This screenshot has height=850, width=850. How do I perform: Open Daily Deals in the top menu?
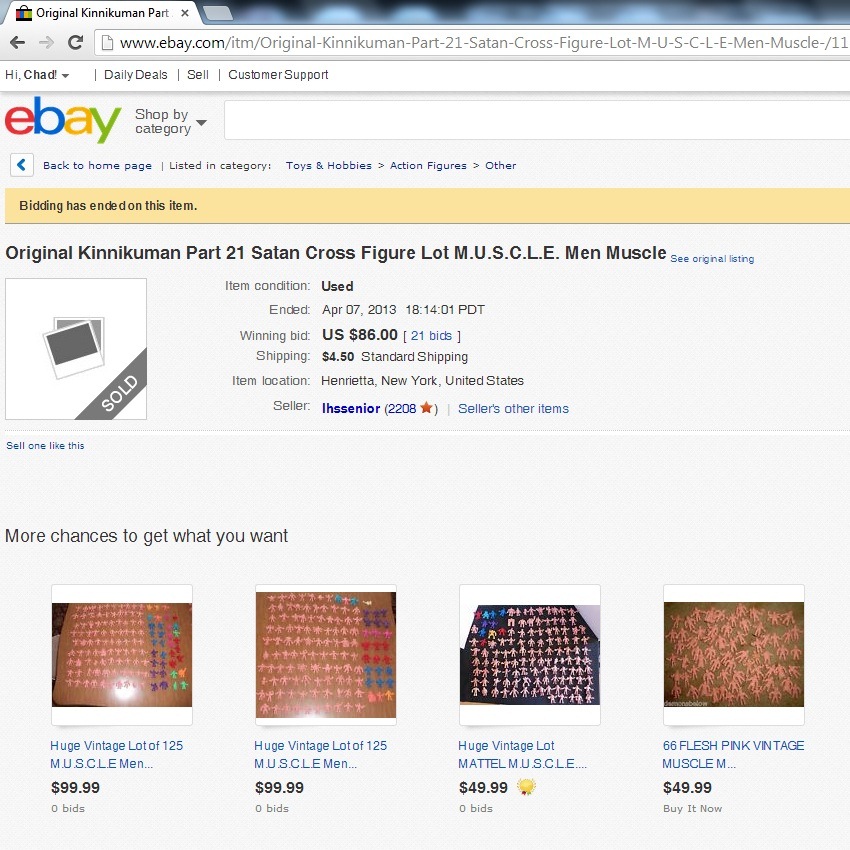pos(136,75)
